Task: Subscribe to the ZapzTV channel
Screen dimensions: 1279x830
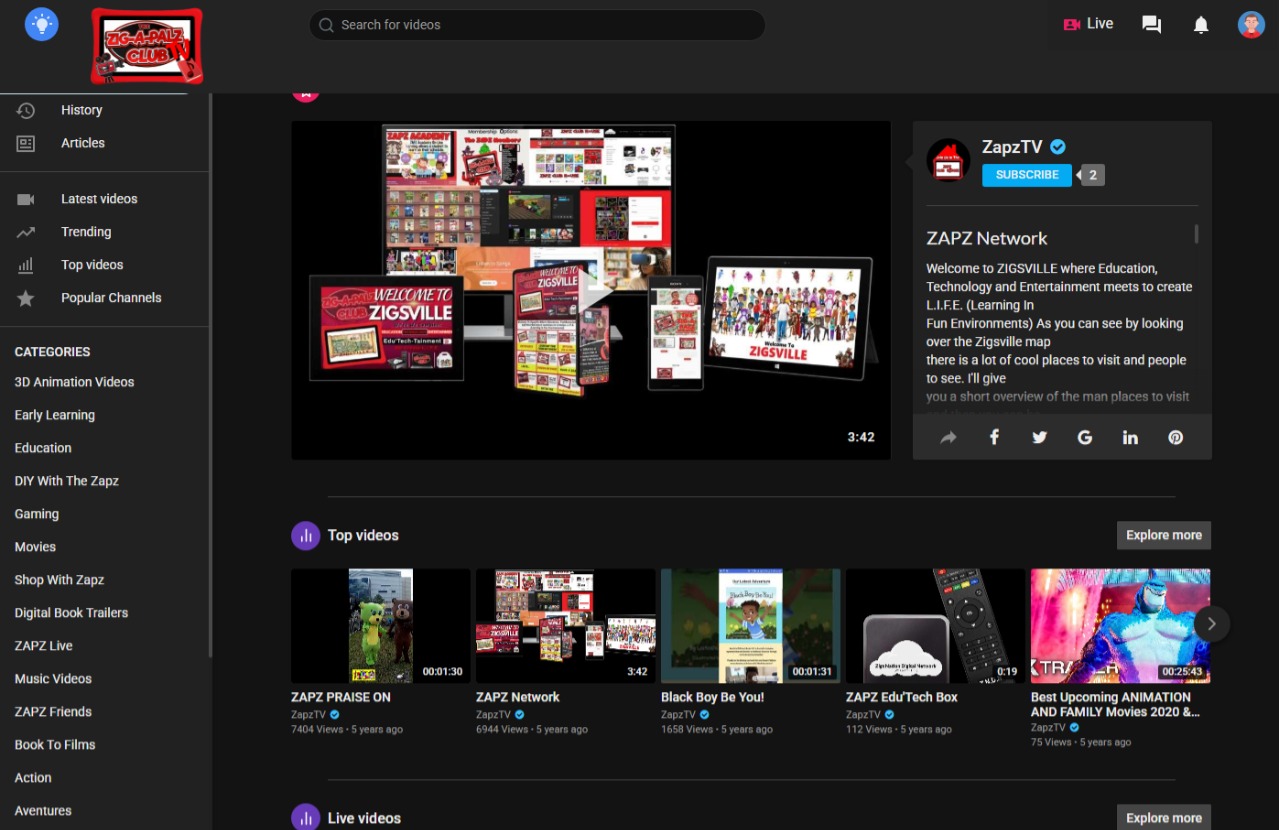Action: click(1027, 175)
